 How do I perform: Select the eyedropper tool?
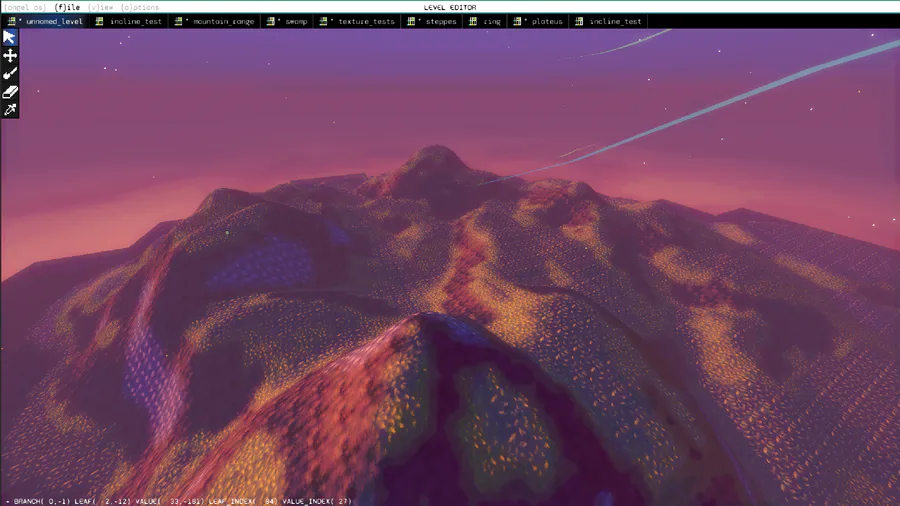click(10, 109)
